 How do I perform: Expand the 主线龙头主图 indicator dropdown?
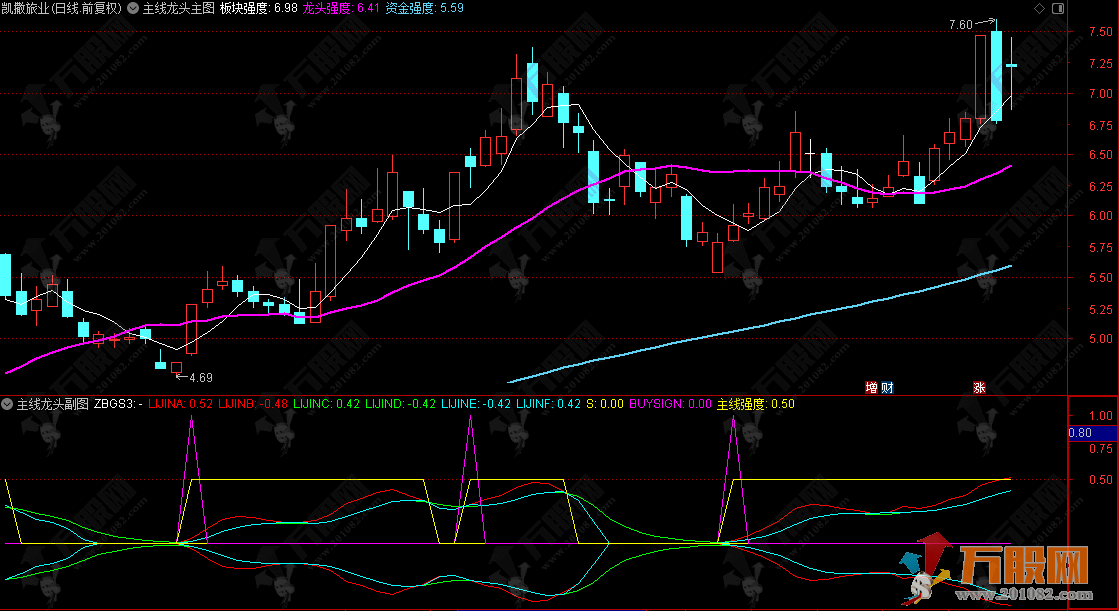coord(134,9)
